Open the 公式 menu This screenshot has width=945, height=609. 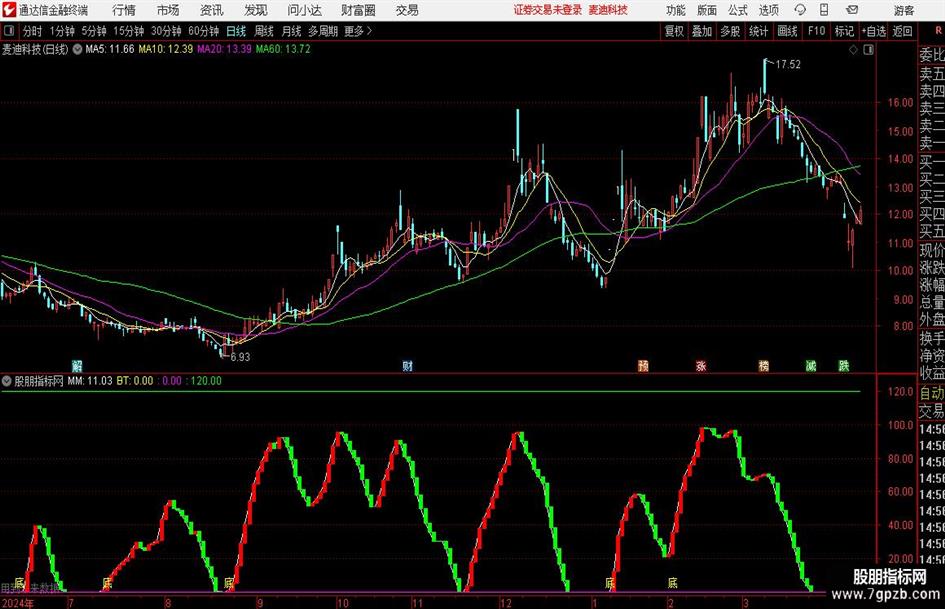tap(737, 10)
